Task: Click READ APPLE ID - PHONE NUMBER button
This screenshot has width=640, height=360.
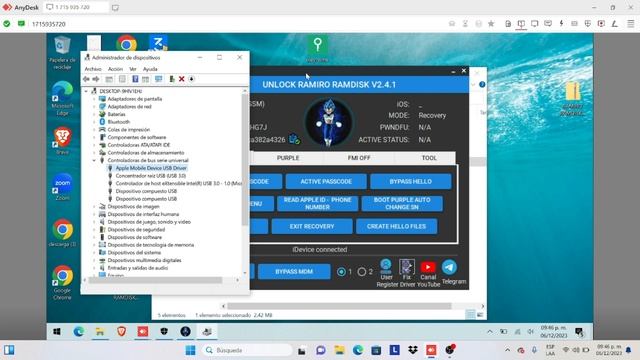Action: [318, 203]
